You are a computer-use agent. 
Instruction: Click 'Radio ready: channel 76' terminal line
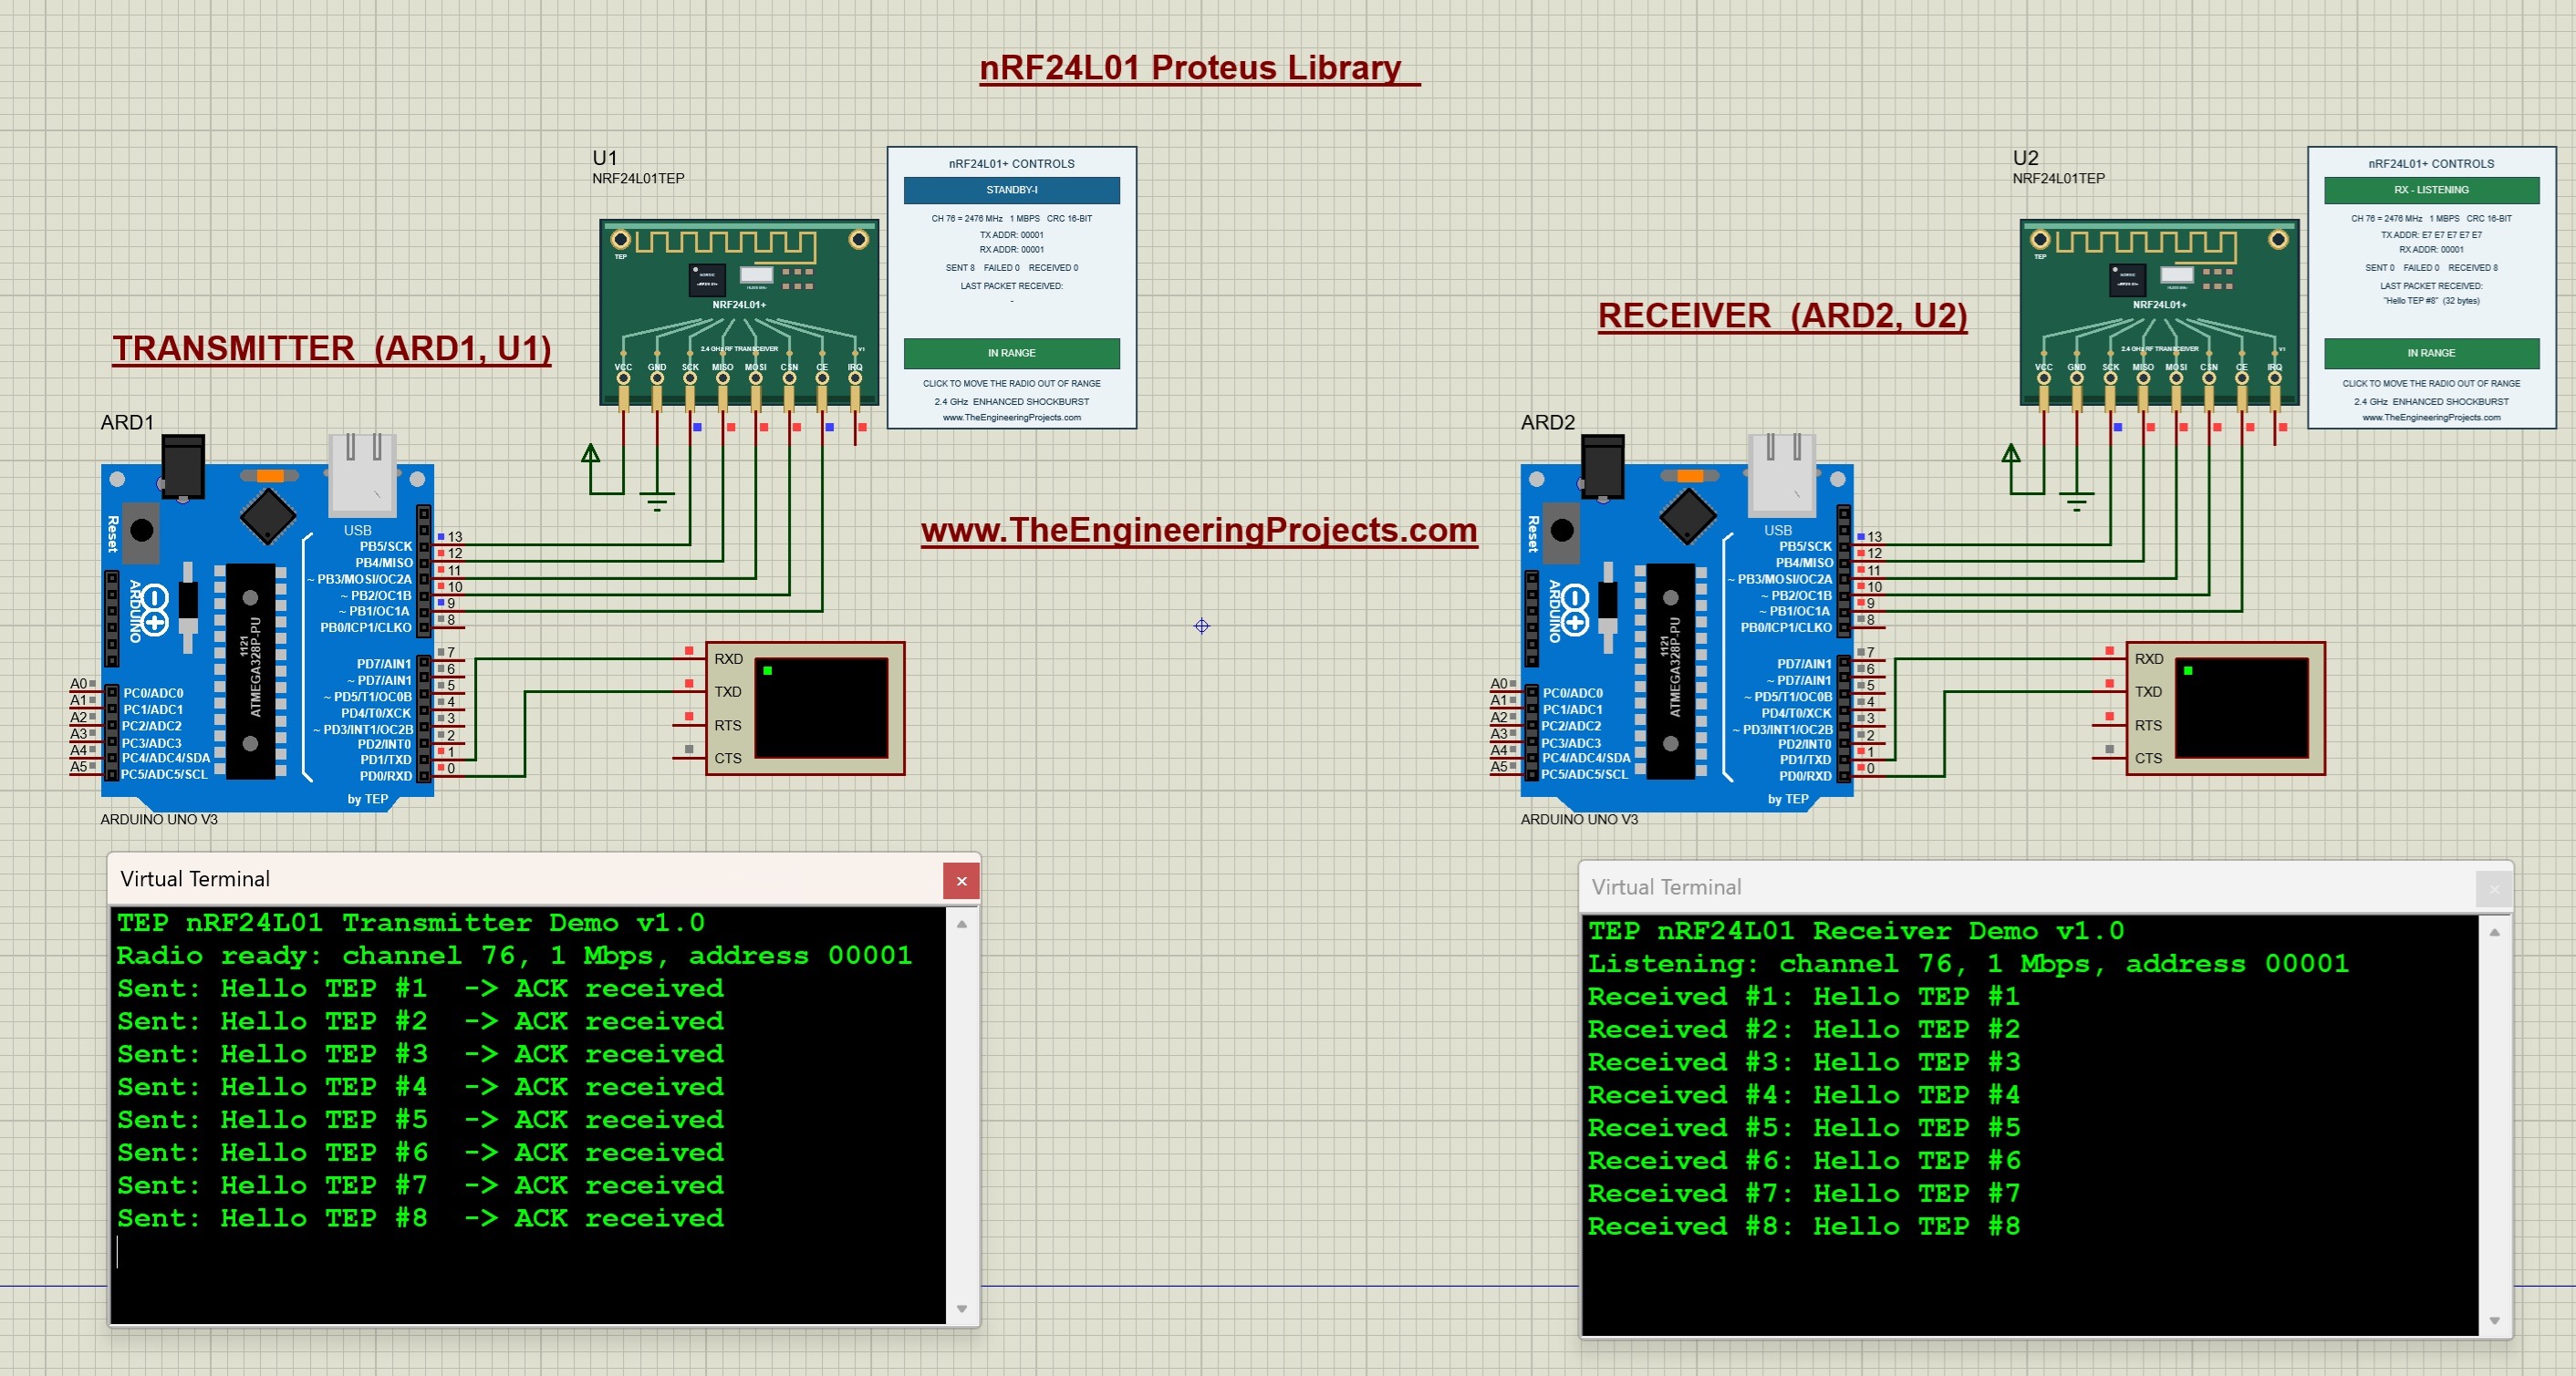click(514, 955)
